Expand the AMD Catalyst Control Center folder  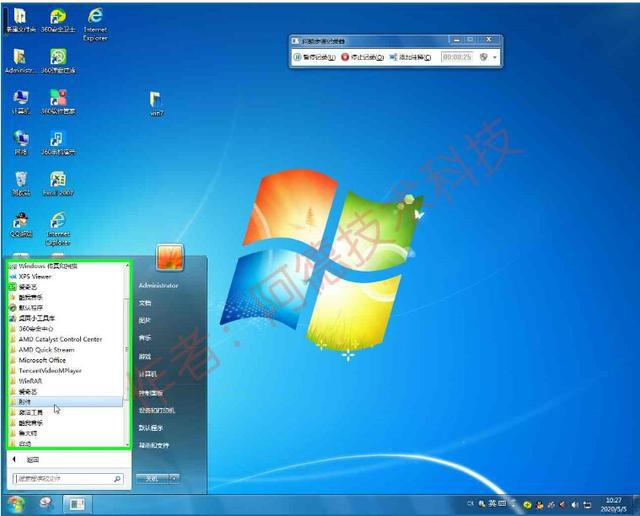pos(66,339)
